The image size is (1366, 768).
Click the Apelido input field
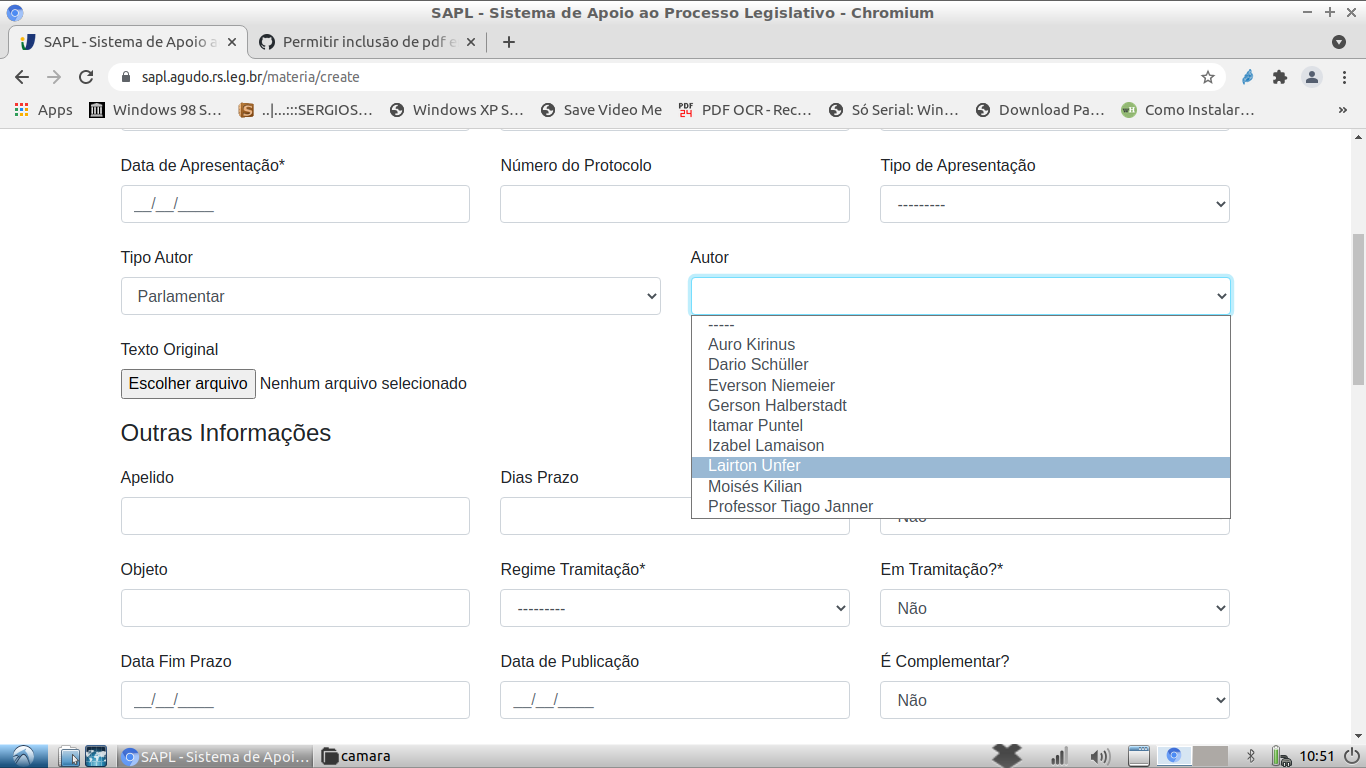coord(295,516)
